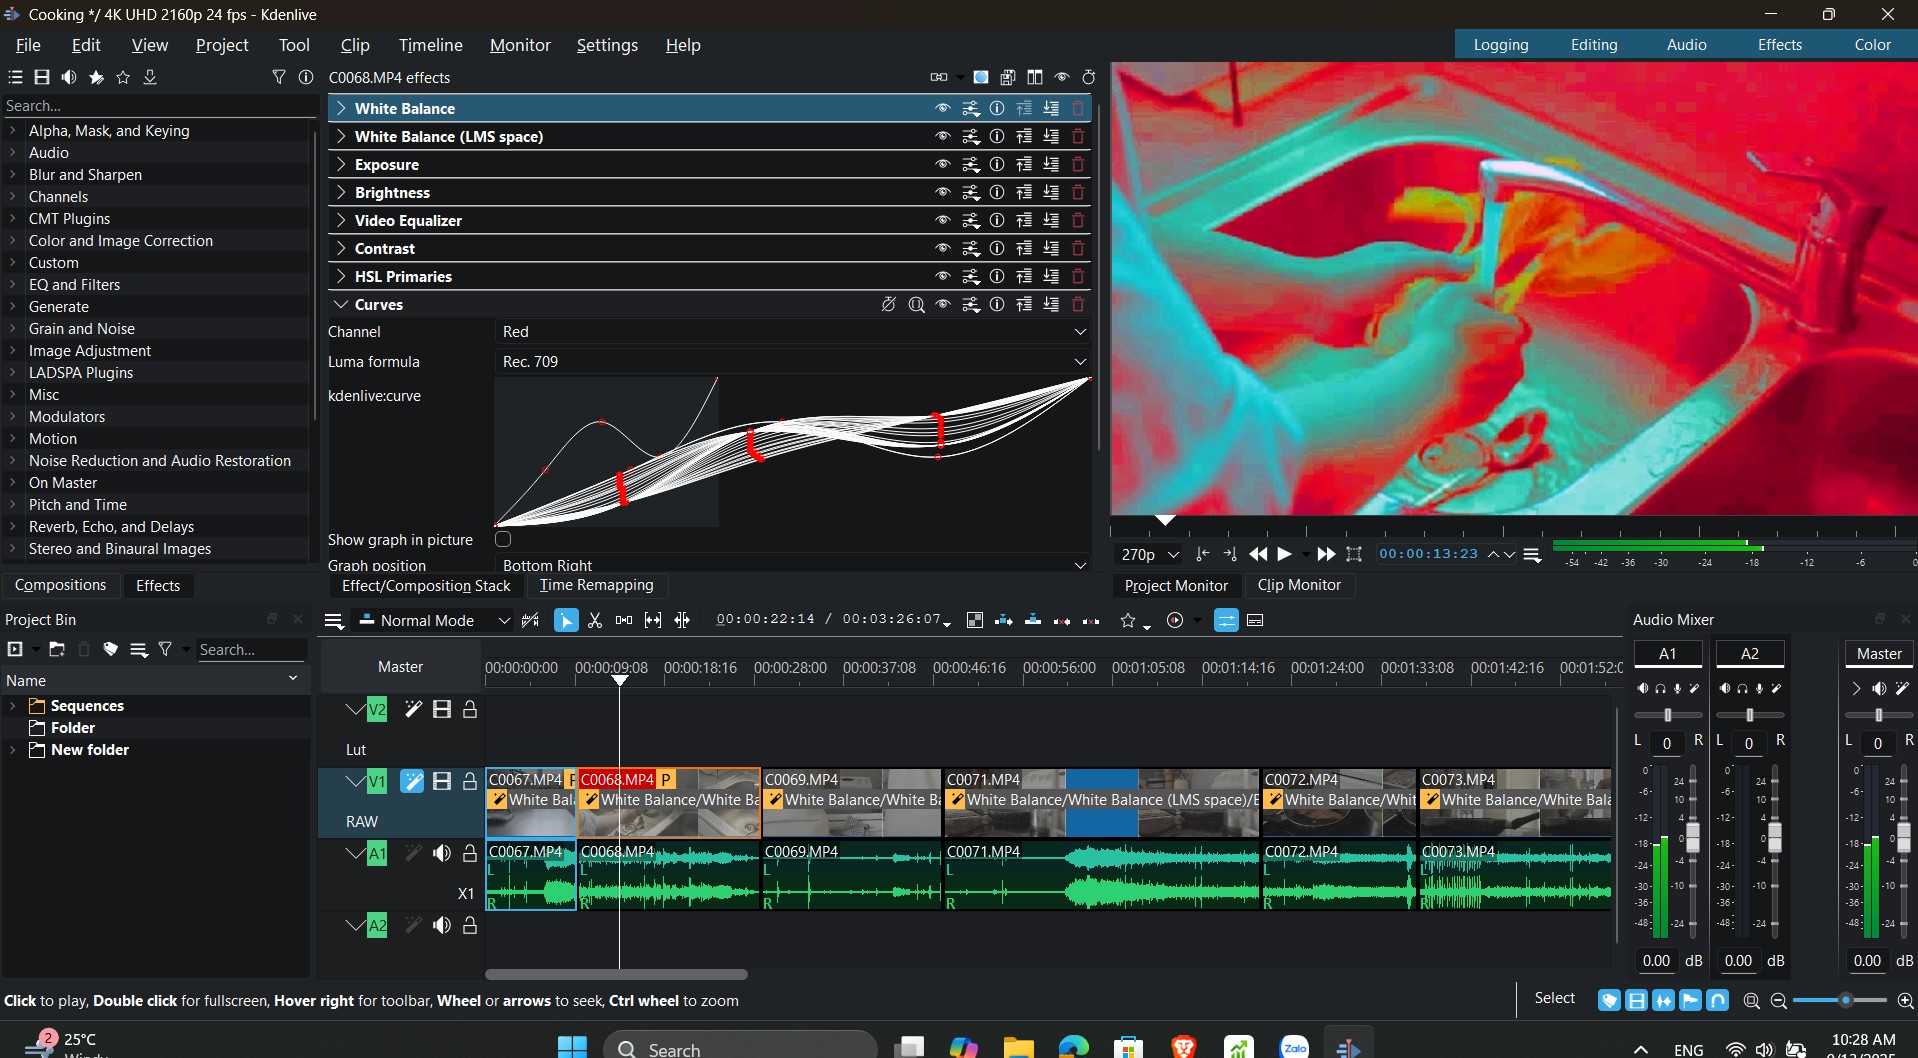Adjust the timeline zoom slider
The width and height of the screenshot is (1918, 1058).
(1845, 1000)
